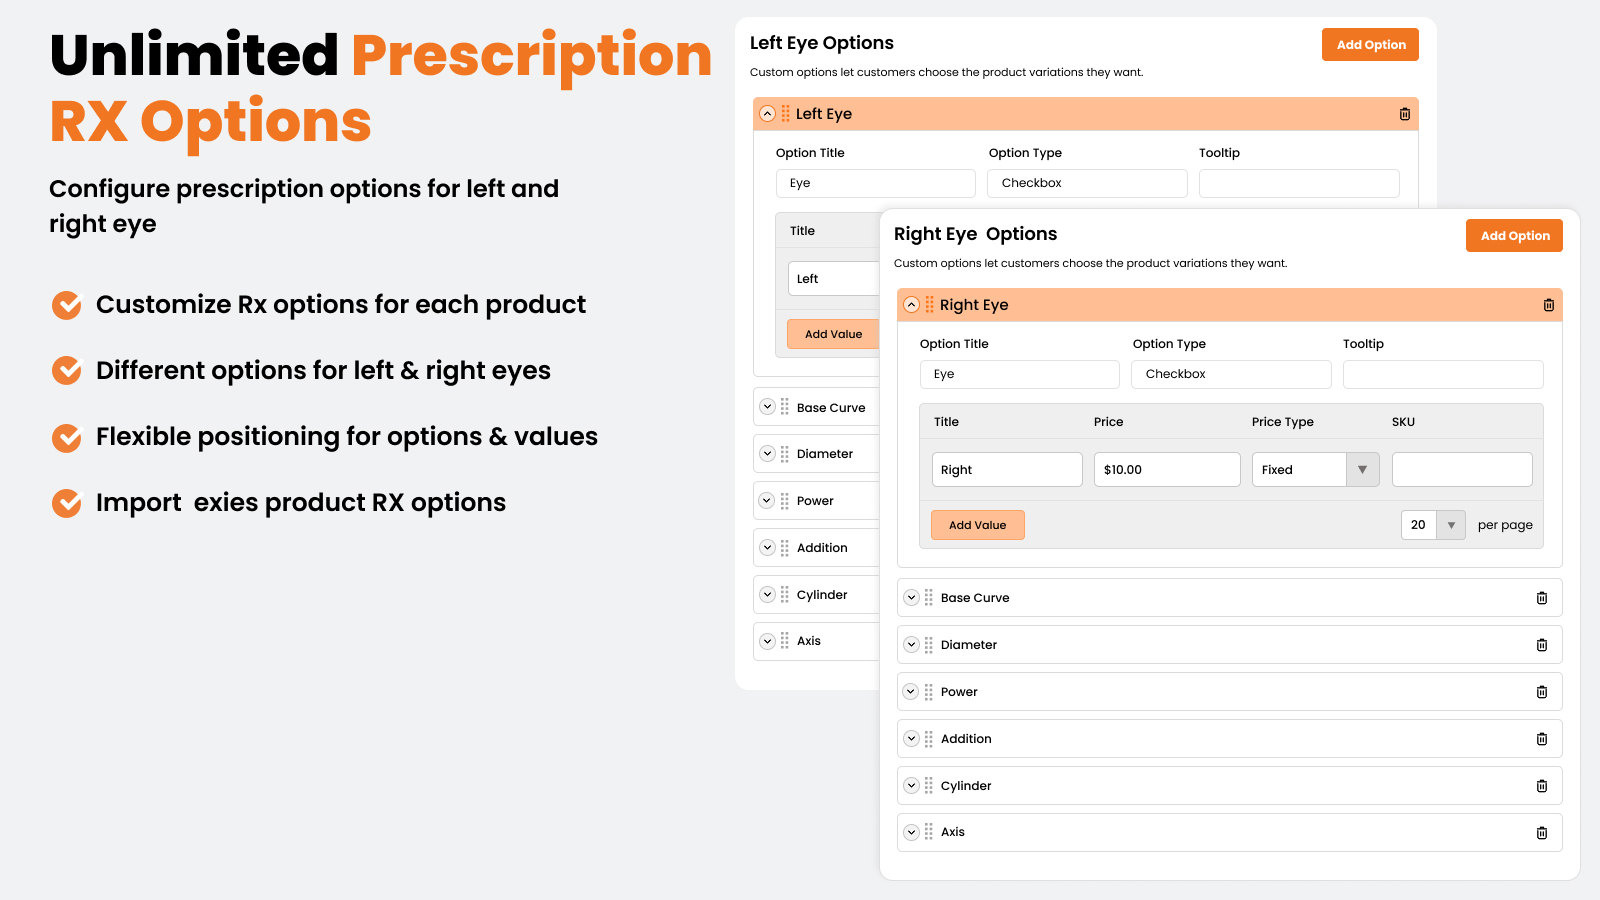Delete the right panel Cylinder option
Viewport: 1600px width, 900px height.
click(x=1542, y=786)
